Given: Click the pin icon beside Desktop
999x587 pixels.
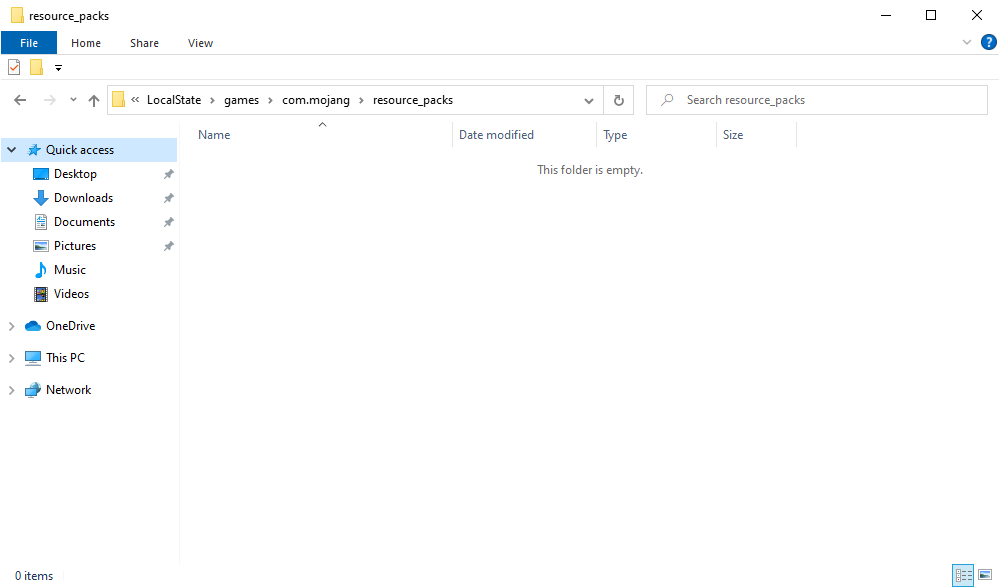Looking at the screenshot, I should pyautogui.click(x=168, y=174).
